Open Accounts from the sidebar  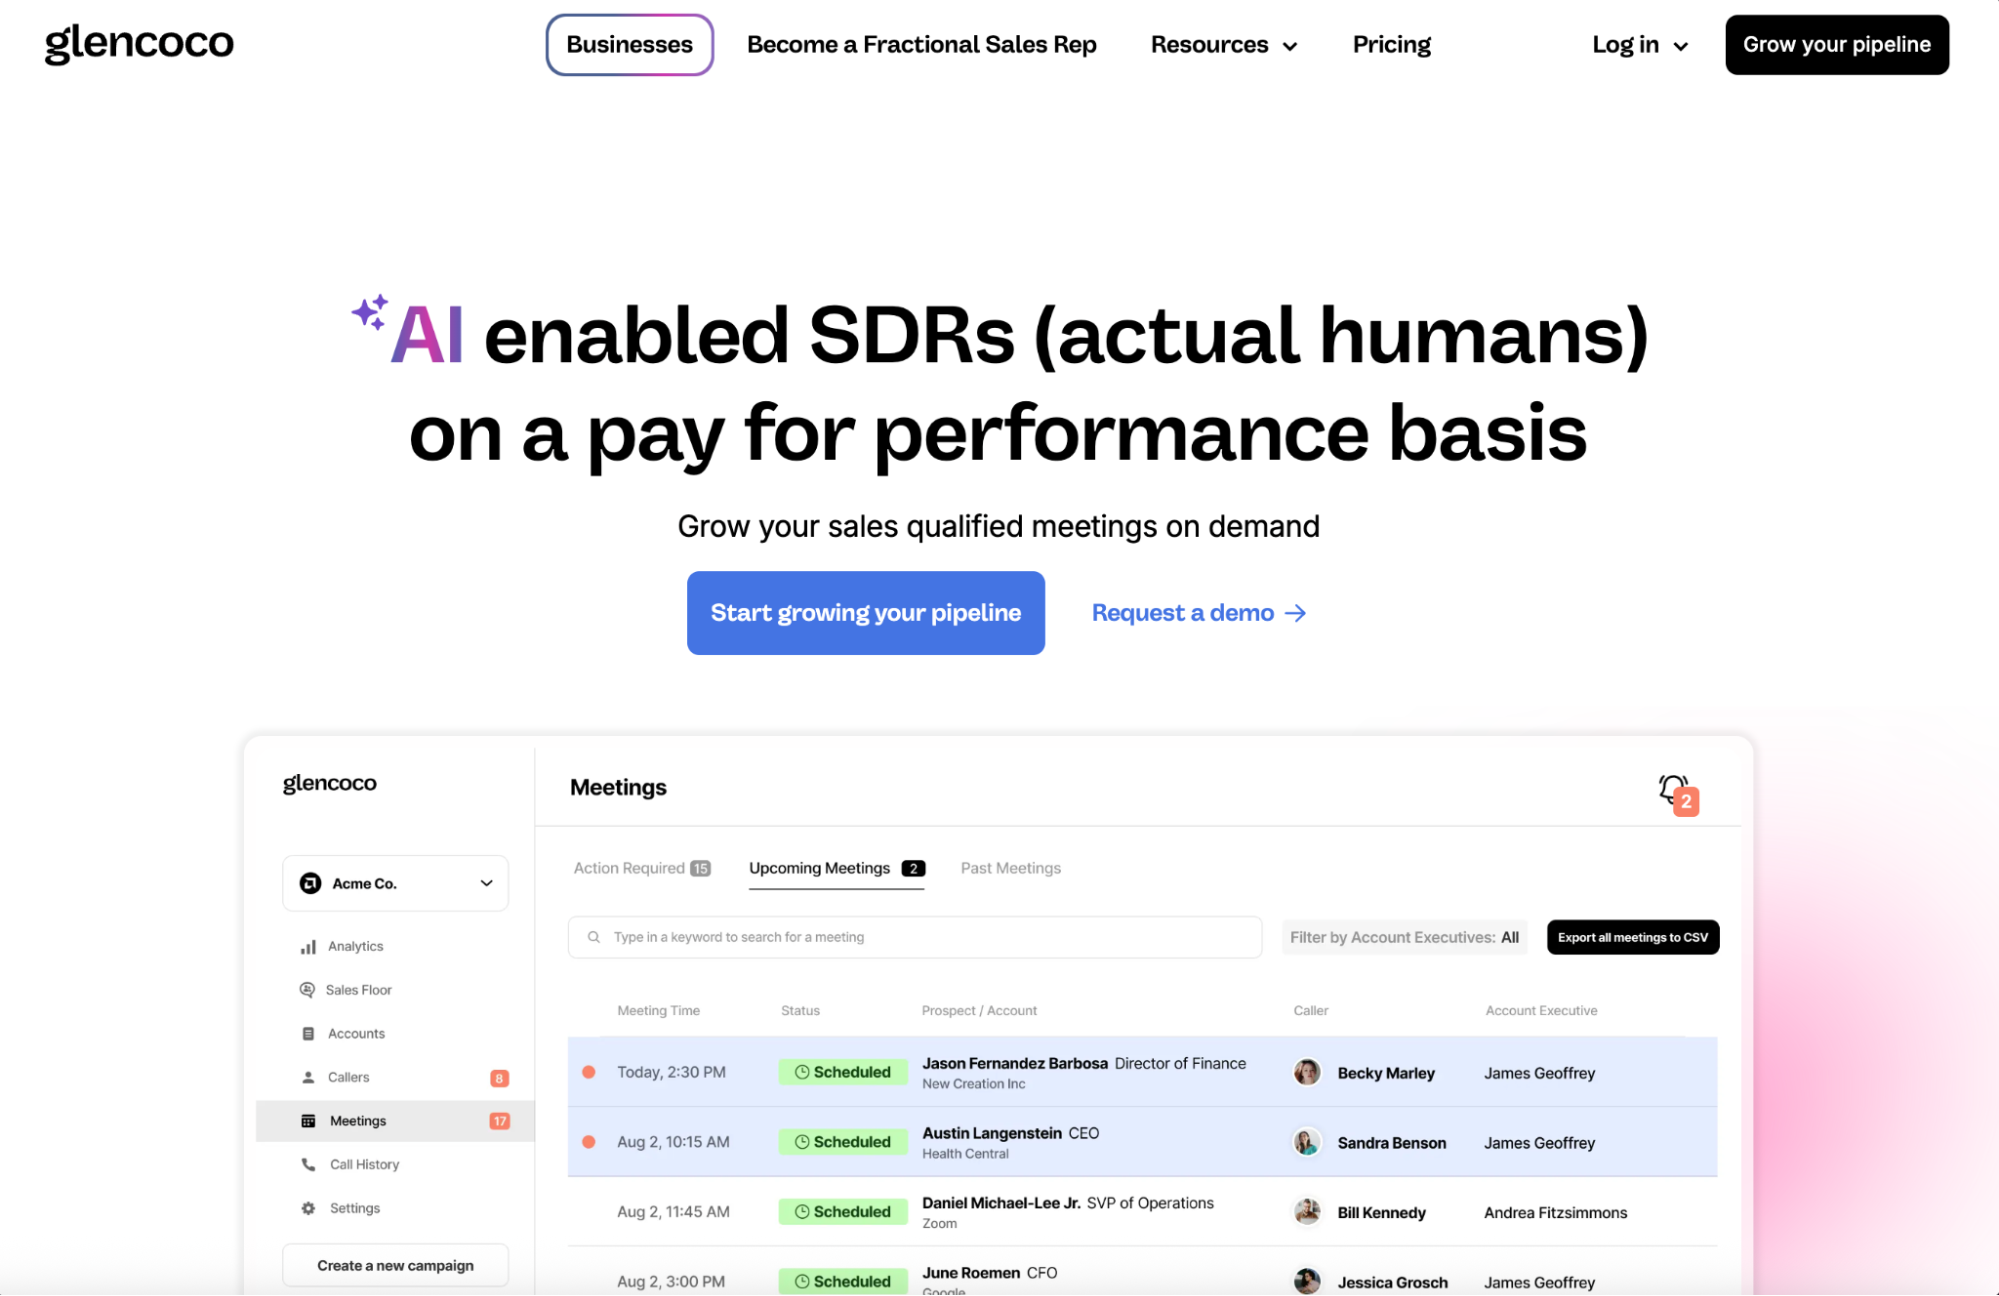click(x=355, y=1033)
